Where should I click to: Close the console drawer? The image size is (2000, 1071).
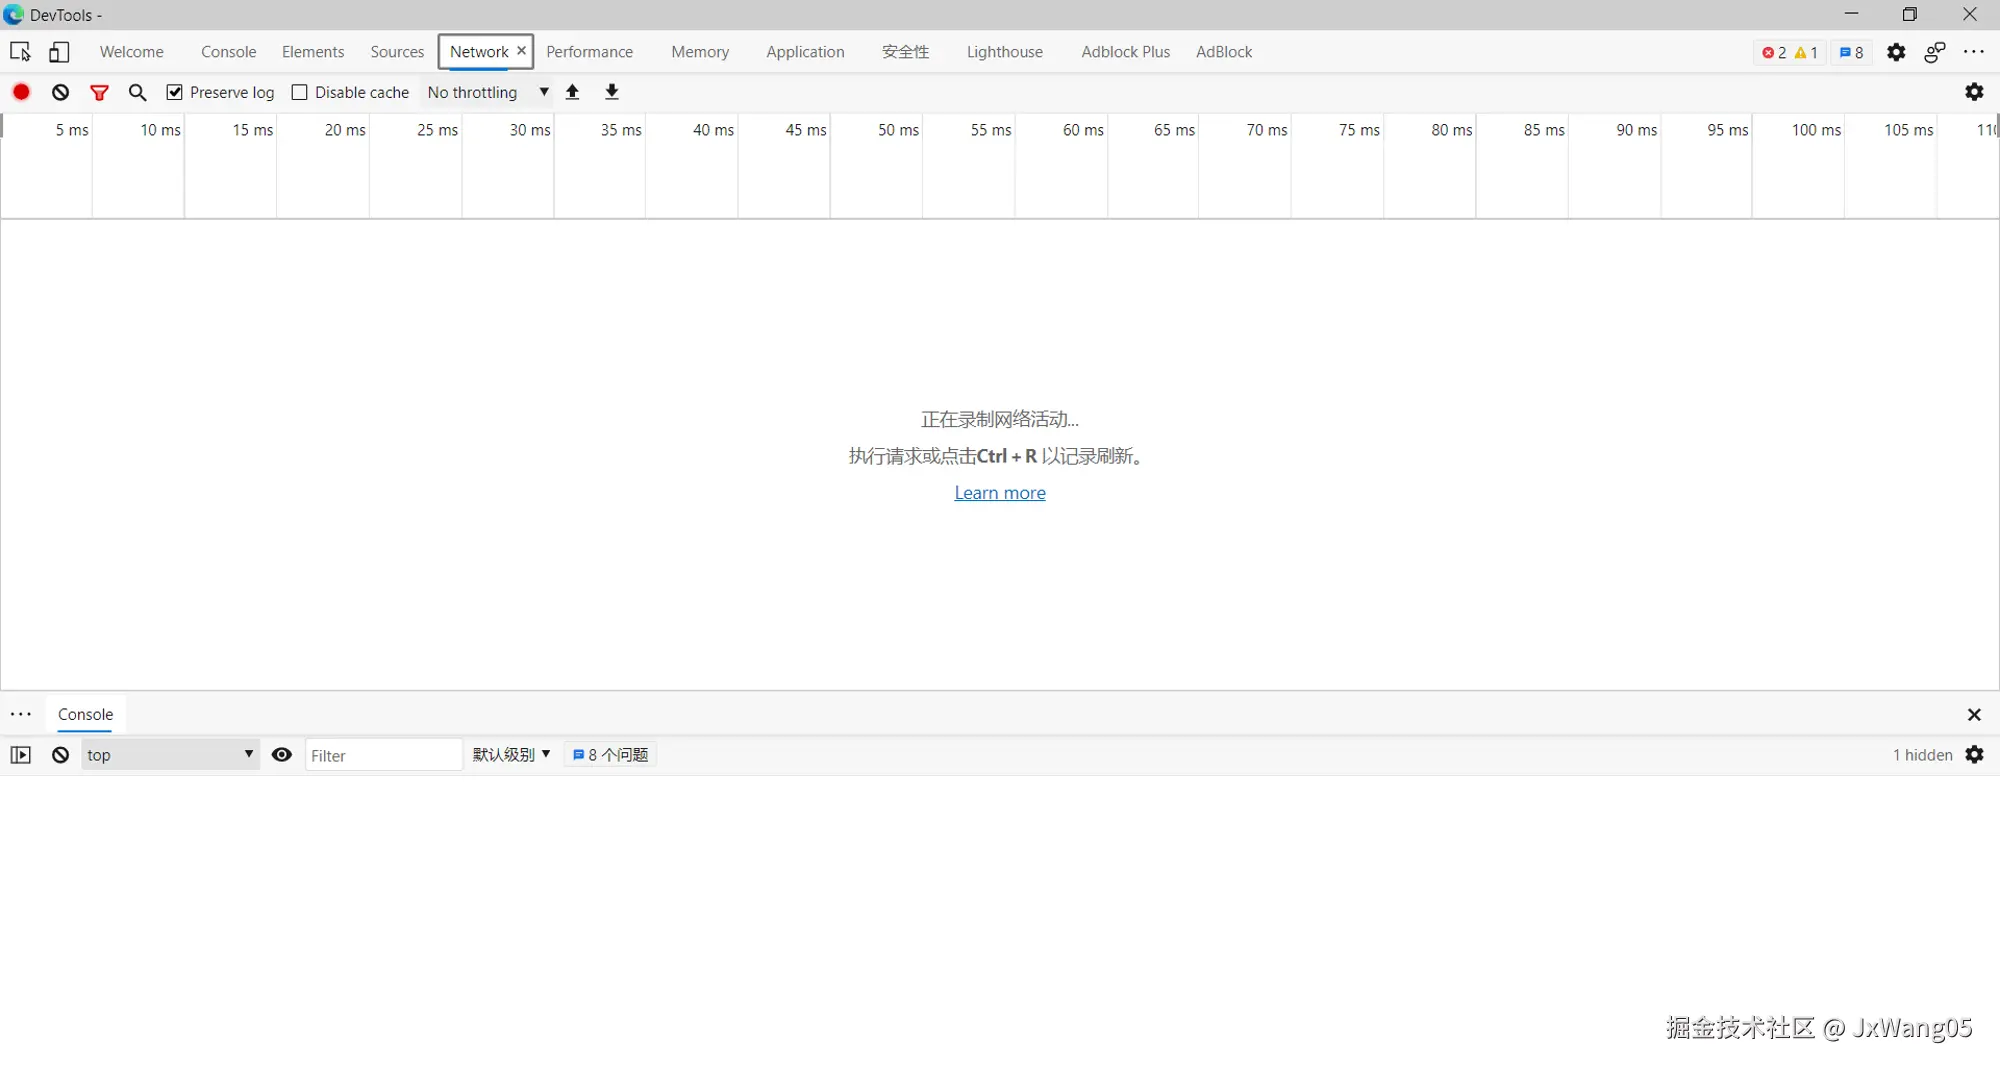point(1974,714)
